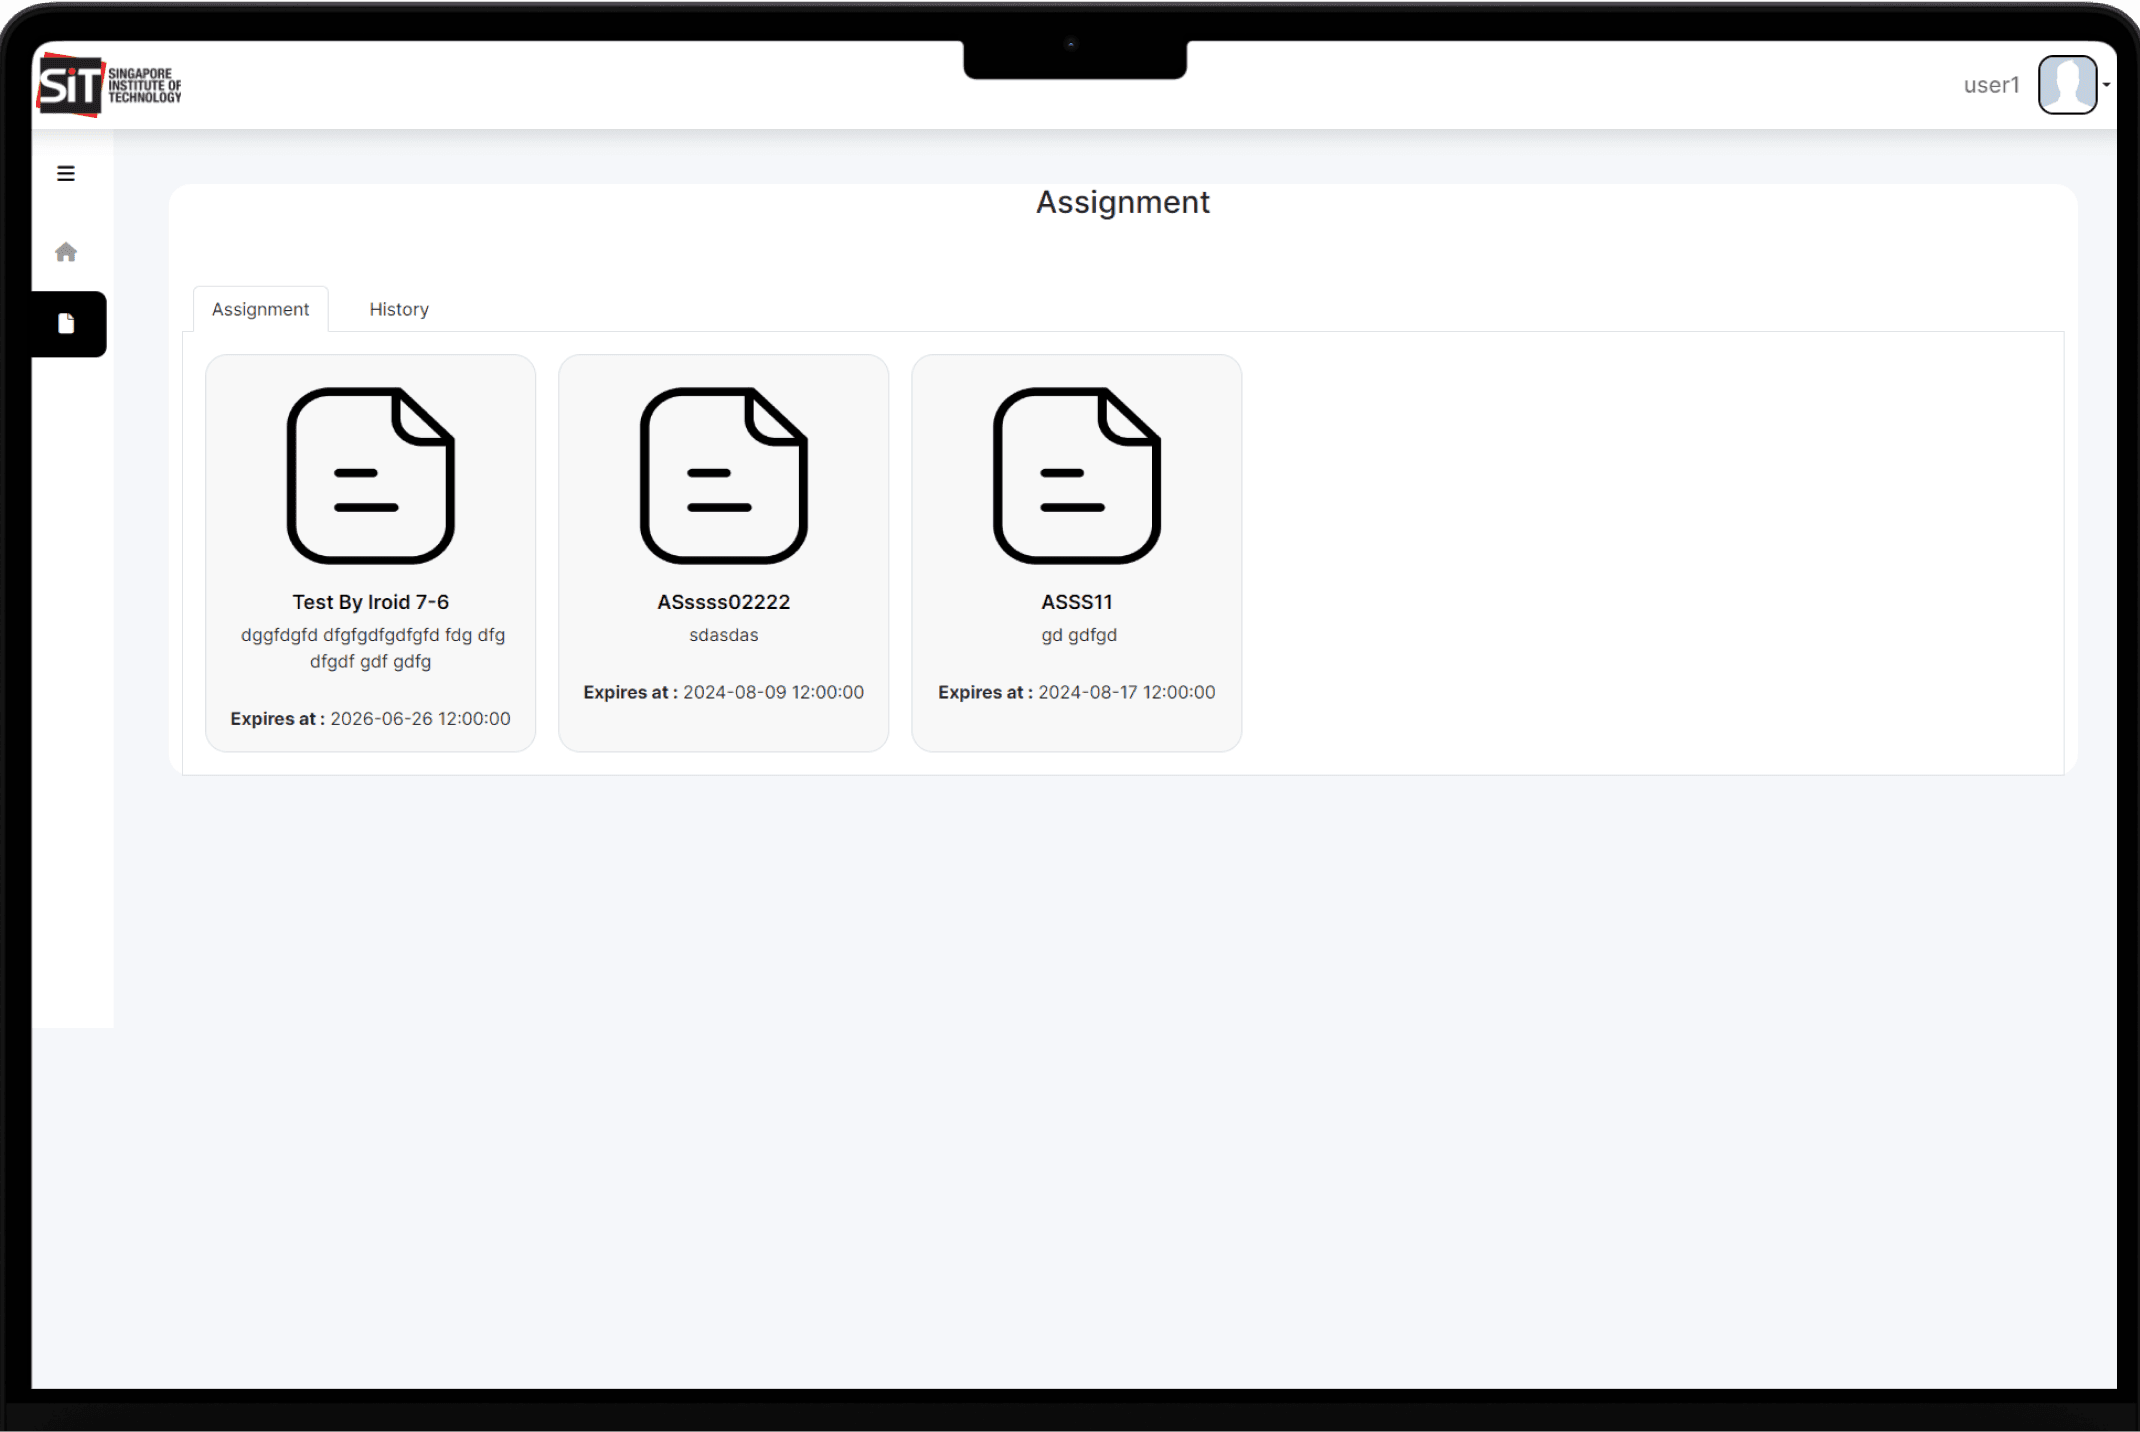Open the assignments document sidebar icon
The image size is (2140, 1432).
[66, 323]
